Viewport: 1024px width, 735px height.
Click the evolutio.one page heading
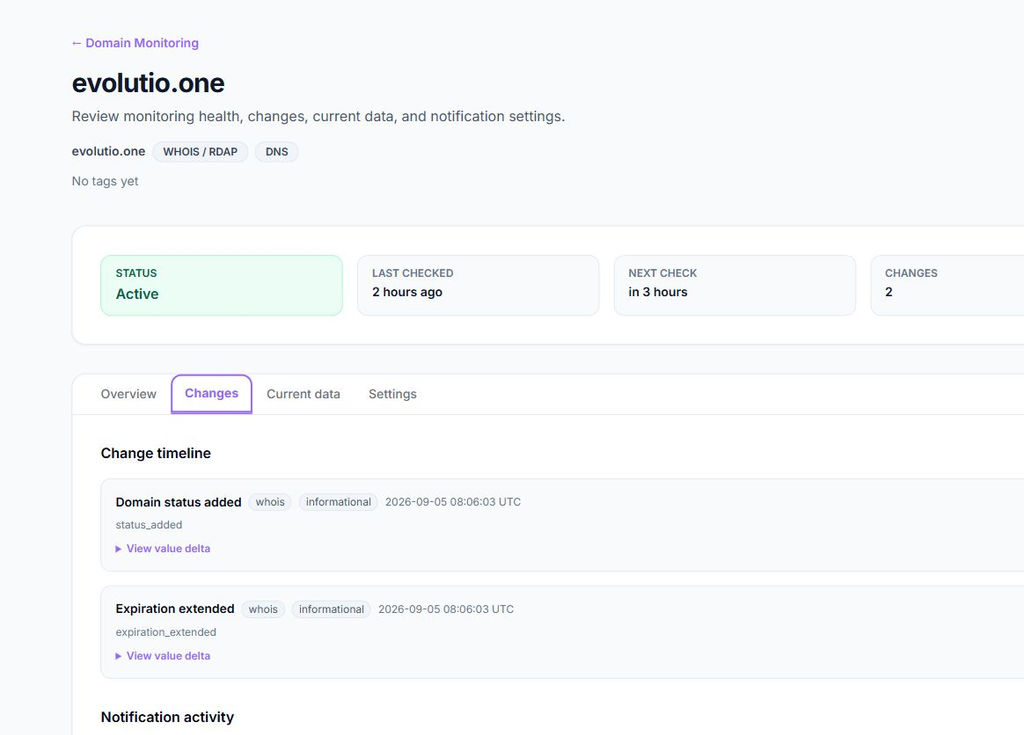tap(148, 83)
